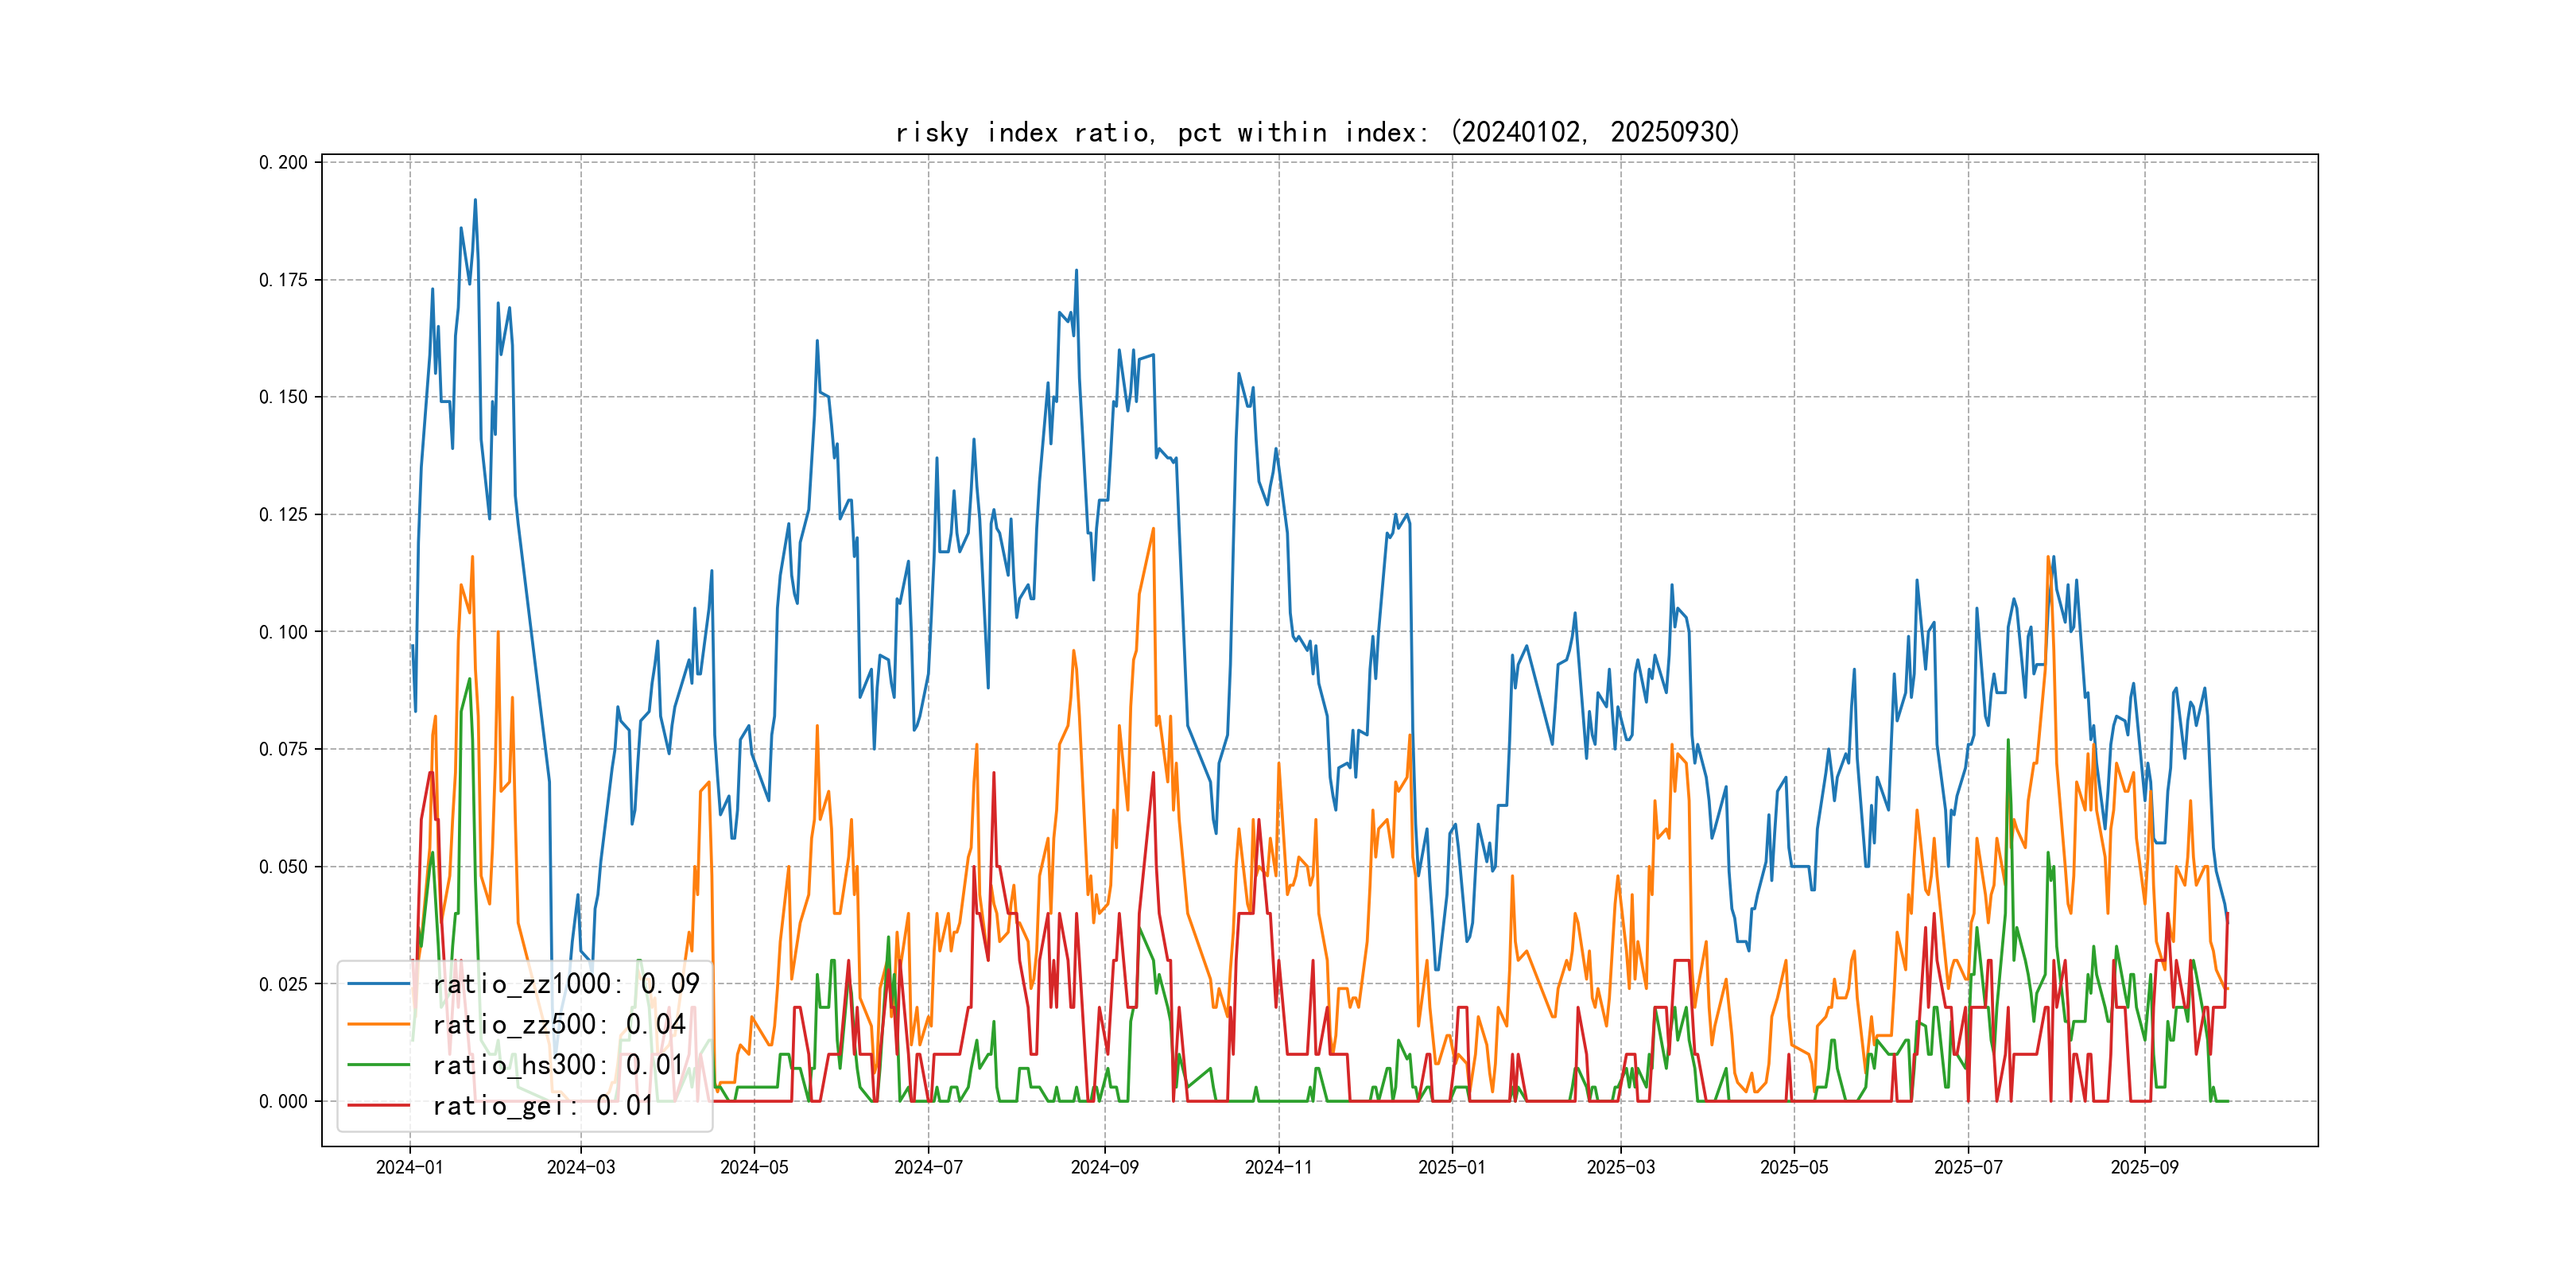Click the orange ratio_zz500 legend line
2576x1288 pixels.
point(378,1025)
